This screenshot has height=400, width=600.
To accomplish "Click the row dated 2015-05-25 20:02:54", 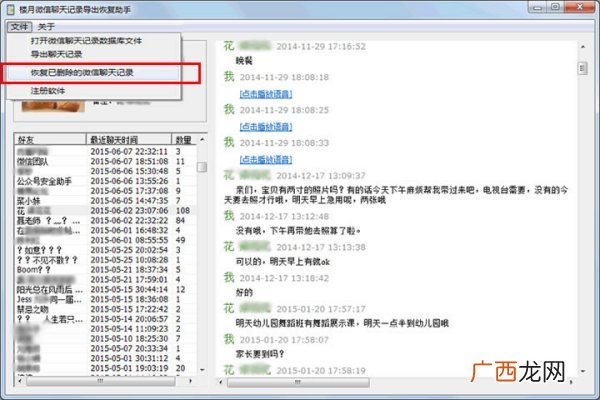I will [x=106, y=250].
